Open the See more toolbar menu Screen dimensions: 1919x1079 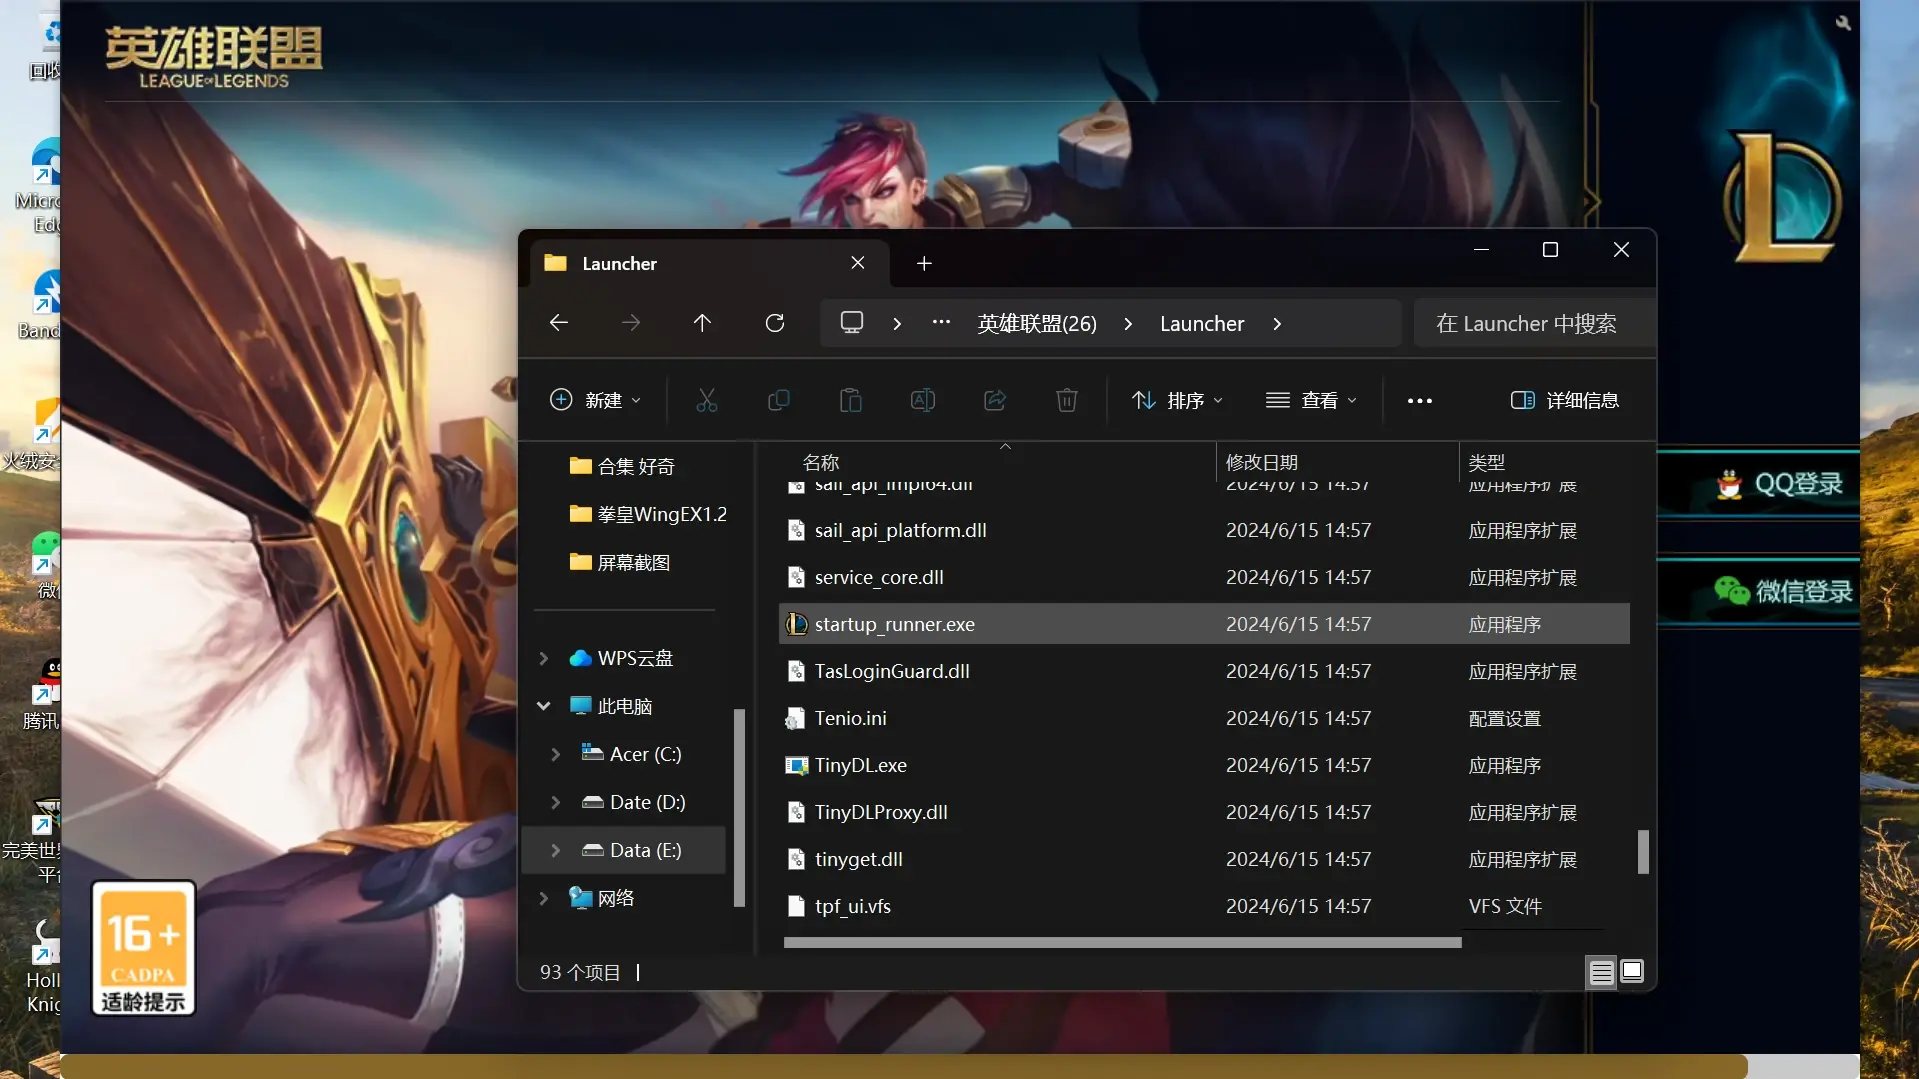tap(1420, 400)
